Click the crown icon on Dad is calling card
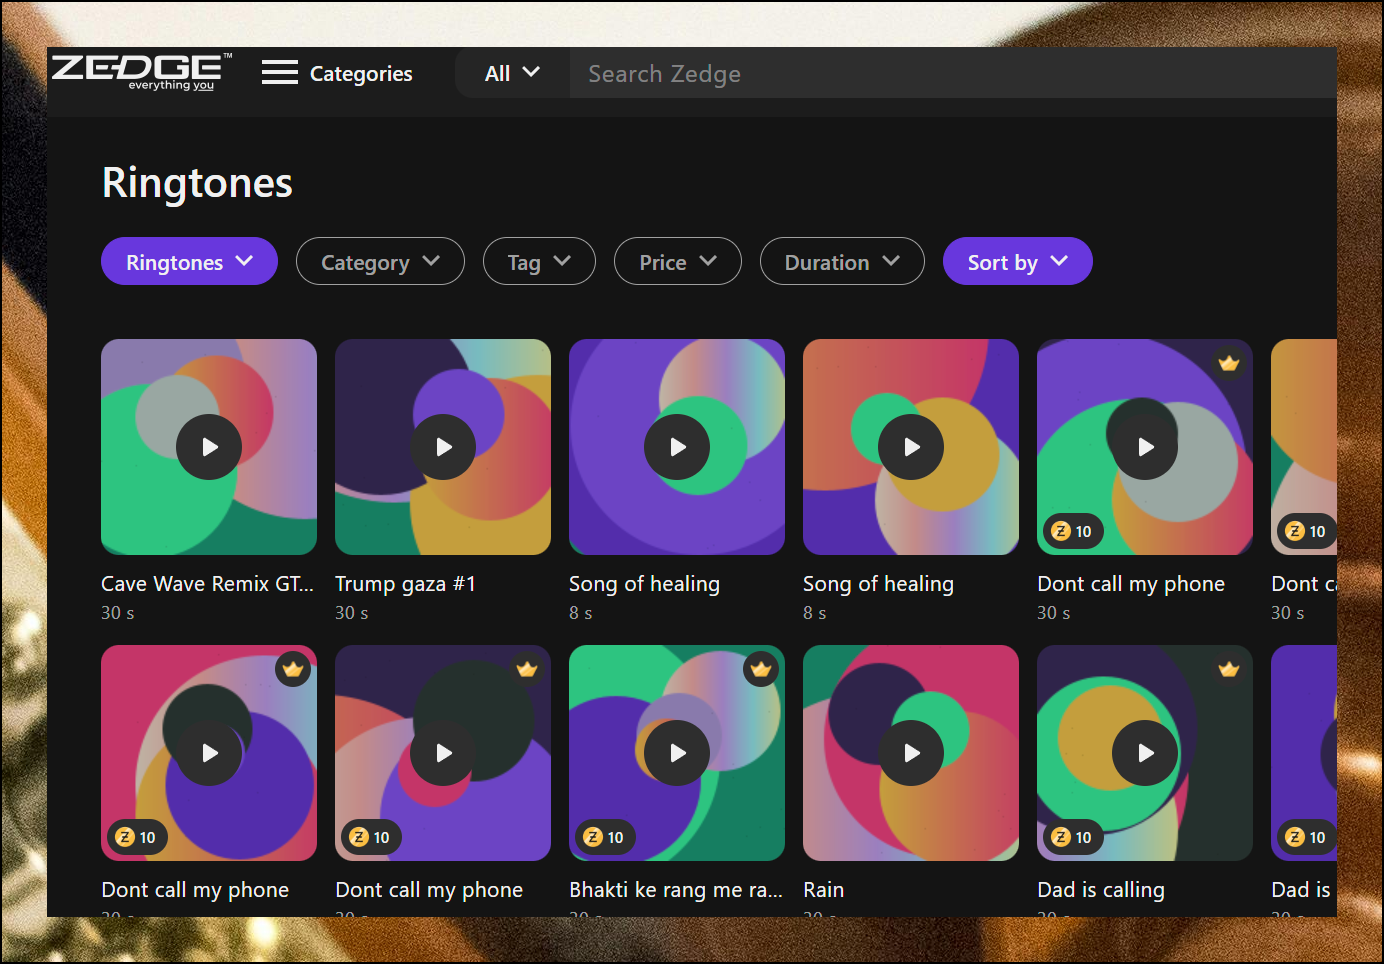The width and height of the screenshot is (1384, 964). (1229, 669)
